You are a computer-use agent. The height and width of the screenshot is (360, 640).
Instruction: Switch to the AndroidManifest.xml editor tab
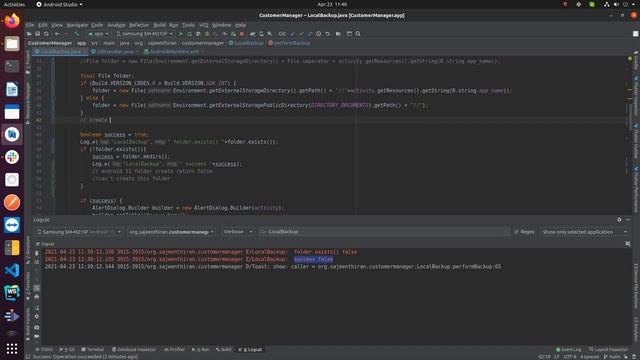point(173,52)
